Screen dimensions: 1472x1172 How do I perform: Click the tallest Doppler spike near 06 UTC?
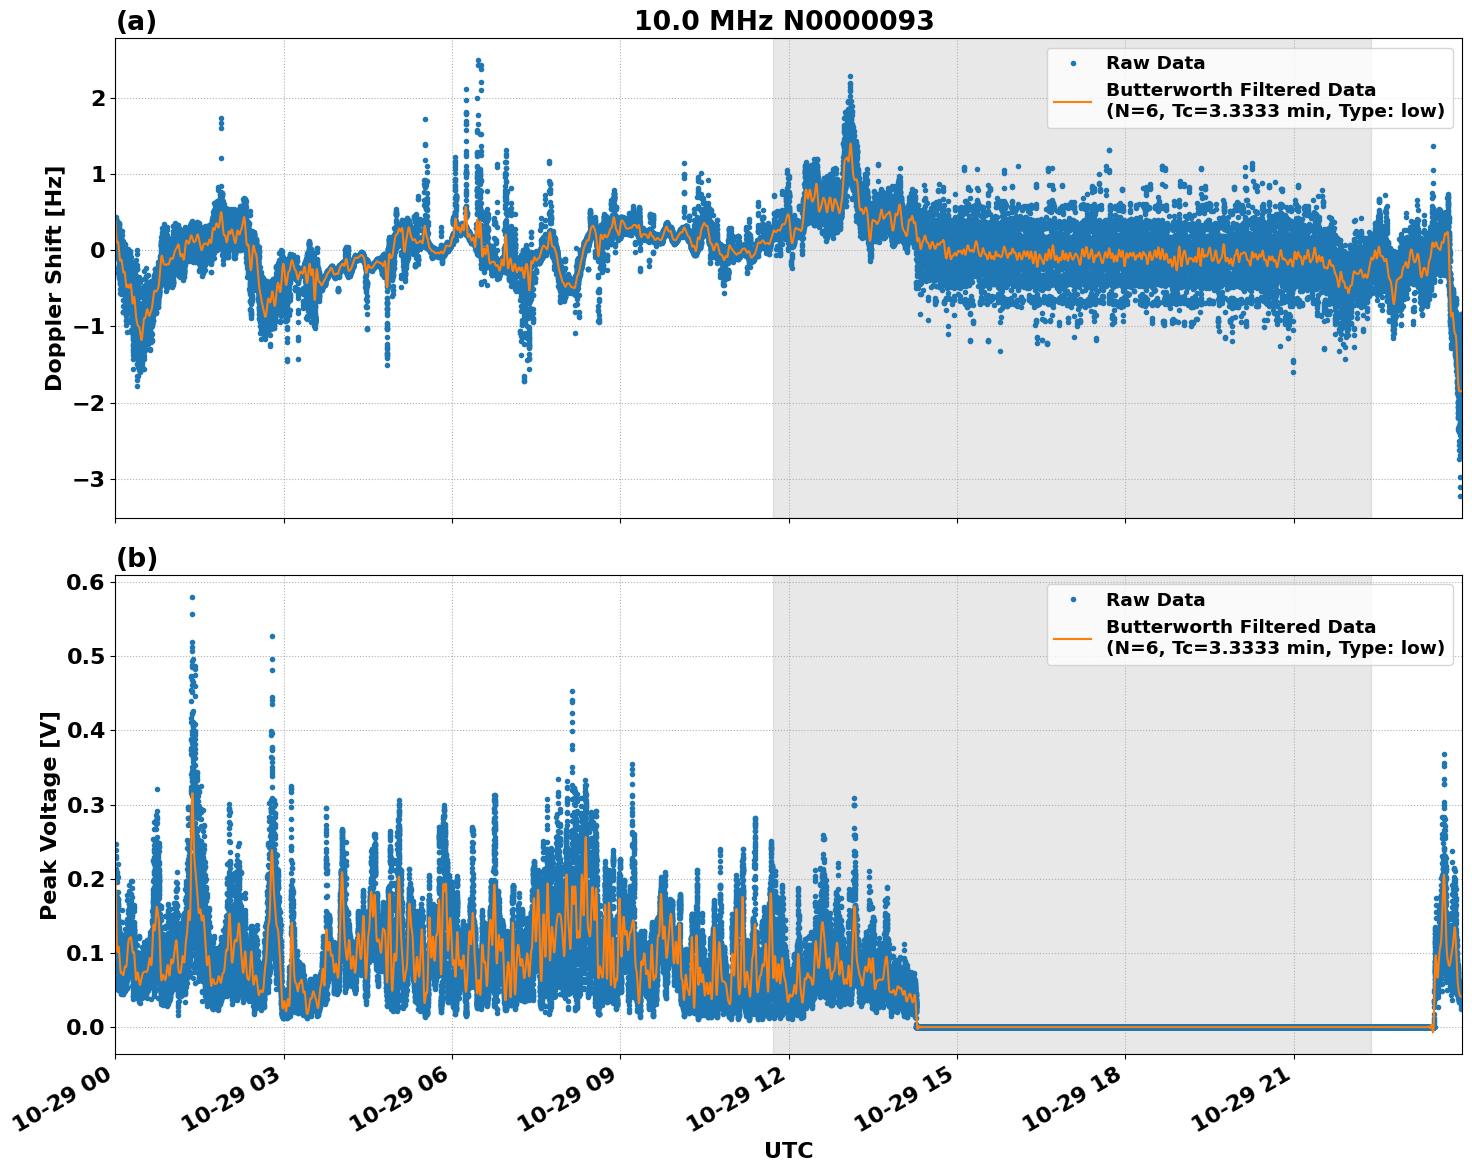coord(477,60)
